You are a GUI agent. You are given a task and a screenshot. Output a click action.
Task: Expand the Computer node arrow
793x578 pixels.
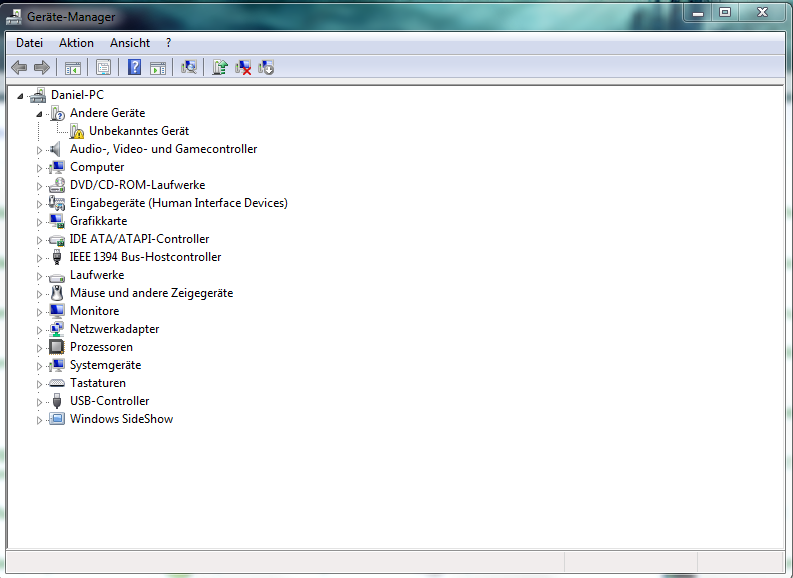click(39, 168)
